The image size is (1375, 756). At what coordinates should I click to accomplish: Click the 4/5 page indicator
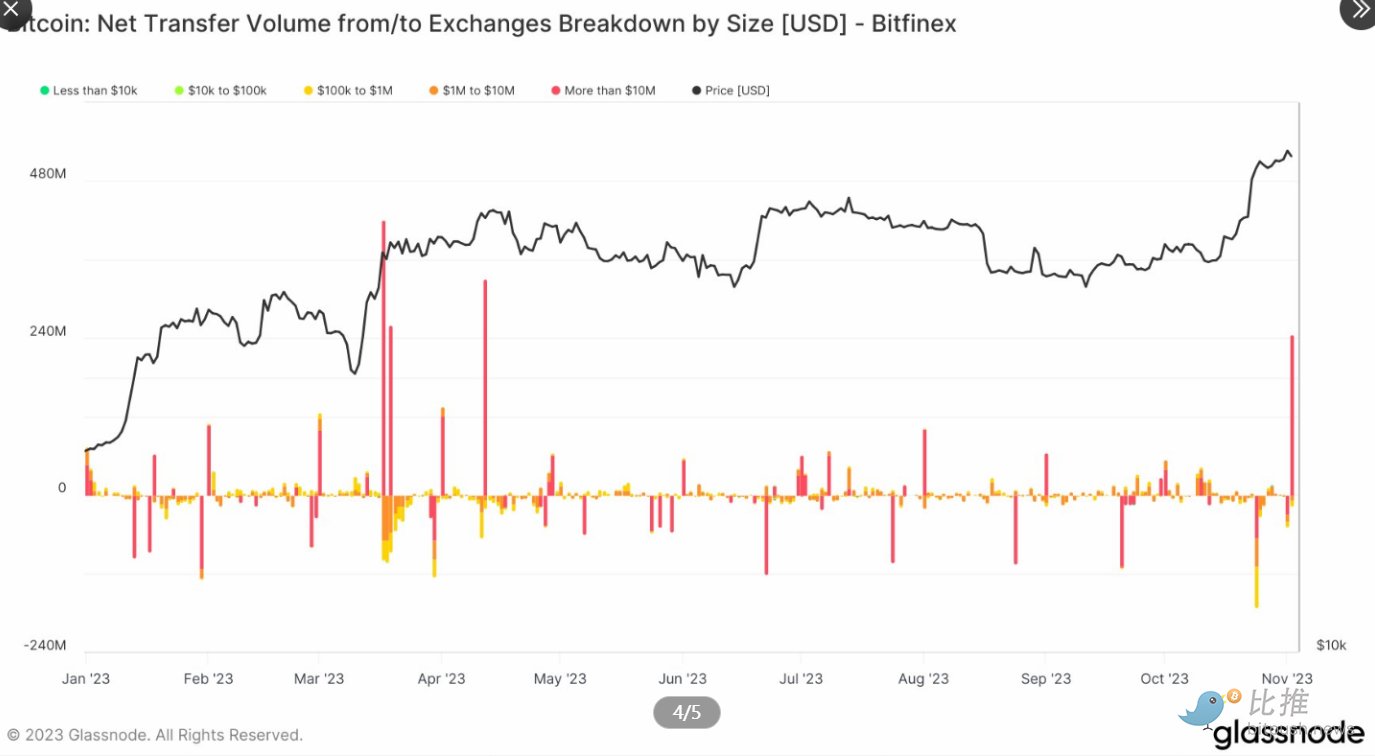point(686,713)
